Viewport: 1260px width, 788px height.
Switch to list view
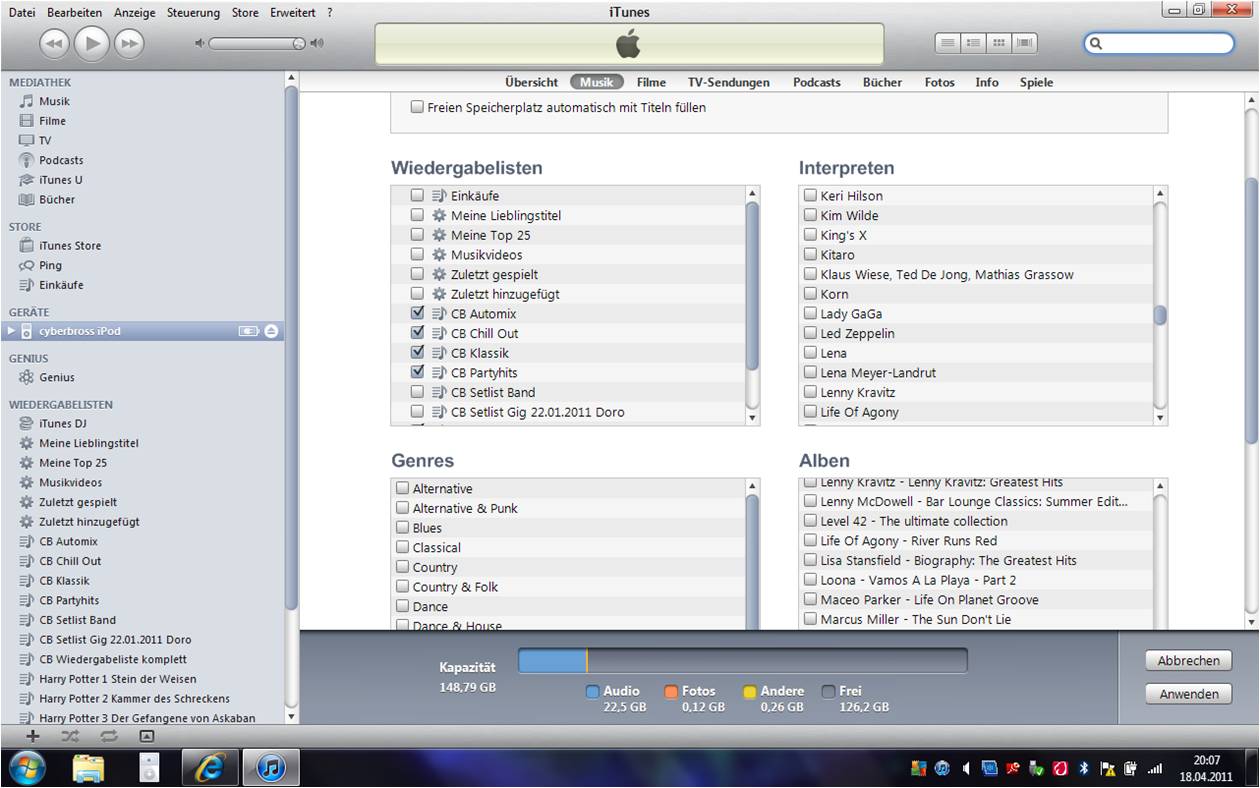[947, 43]
